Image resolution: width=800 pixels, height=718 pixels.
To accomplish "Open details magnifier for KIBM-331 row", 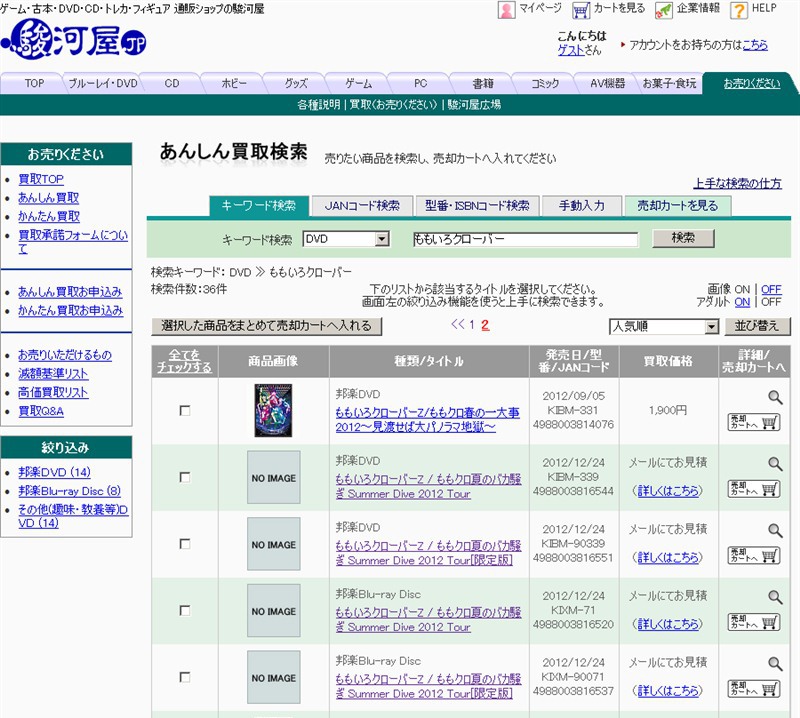I will (775, 397).
